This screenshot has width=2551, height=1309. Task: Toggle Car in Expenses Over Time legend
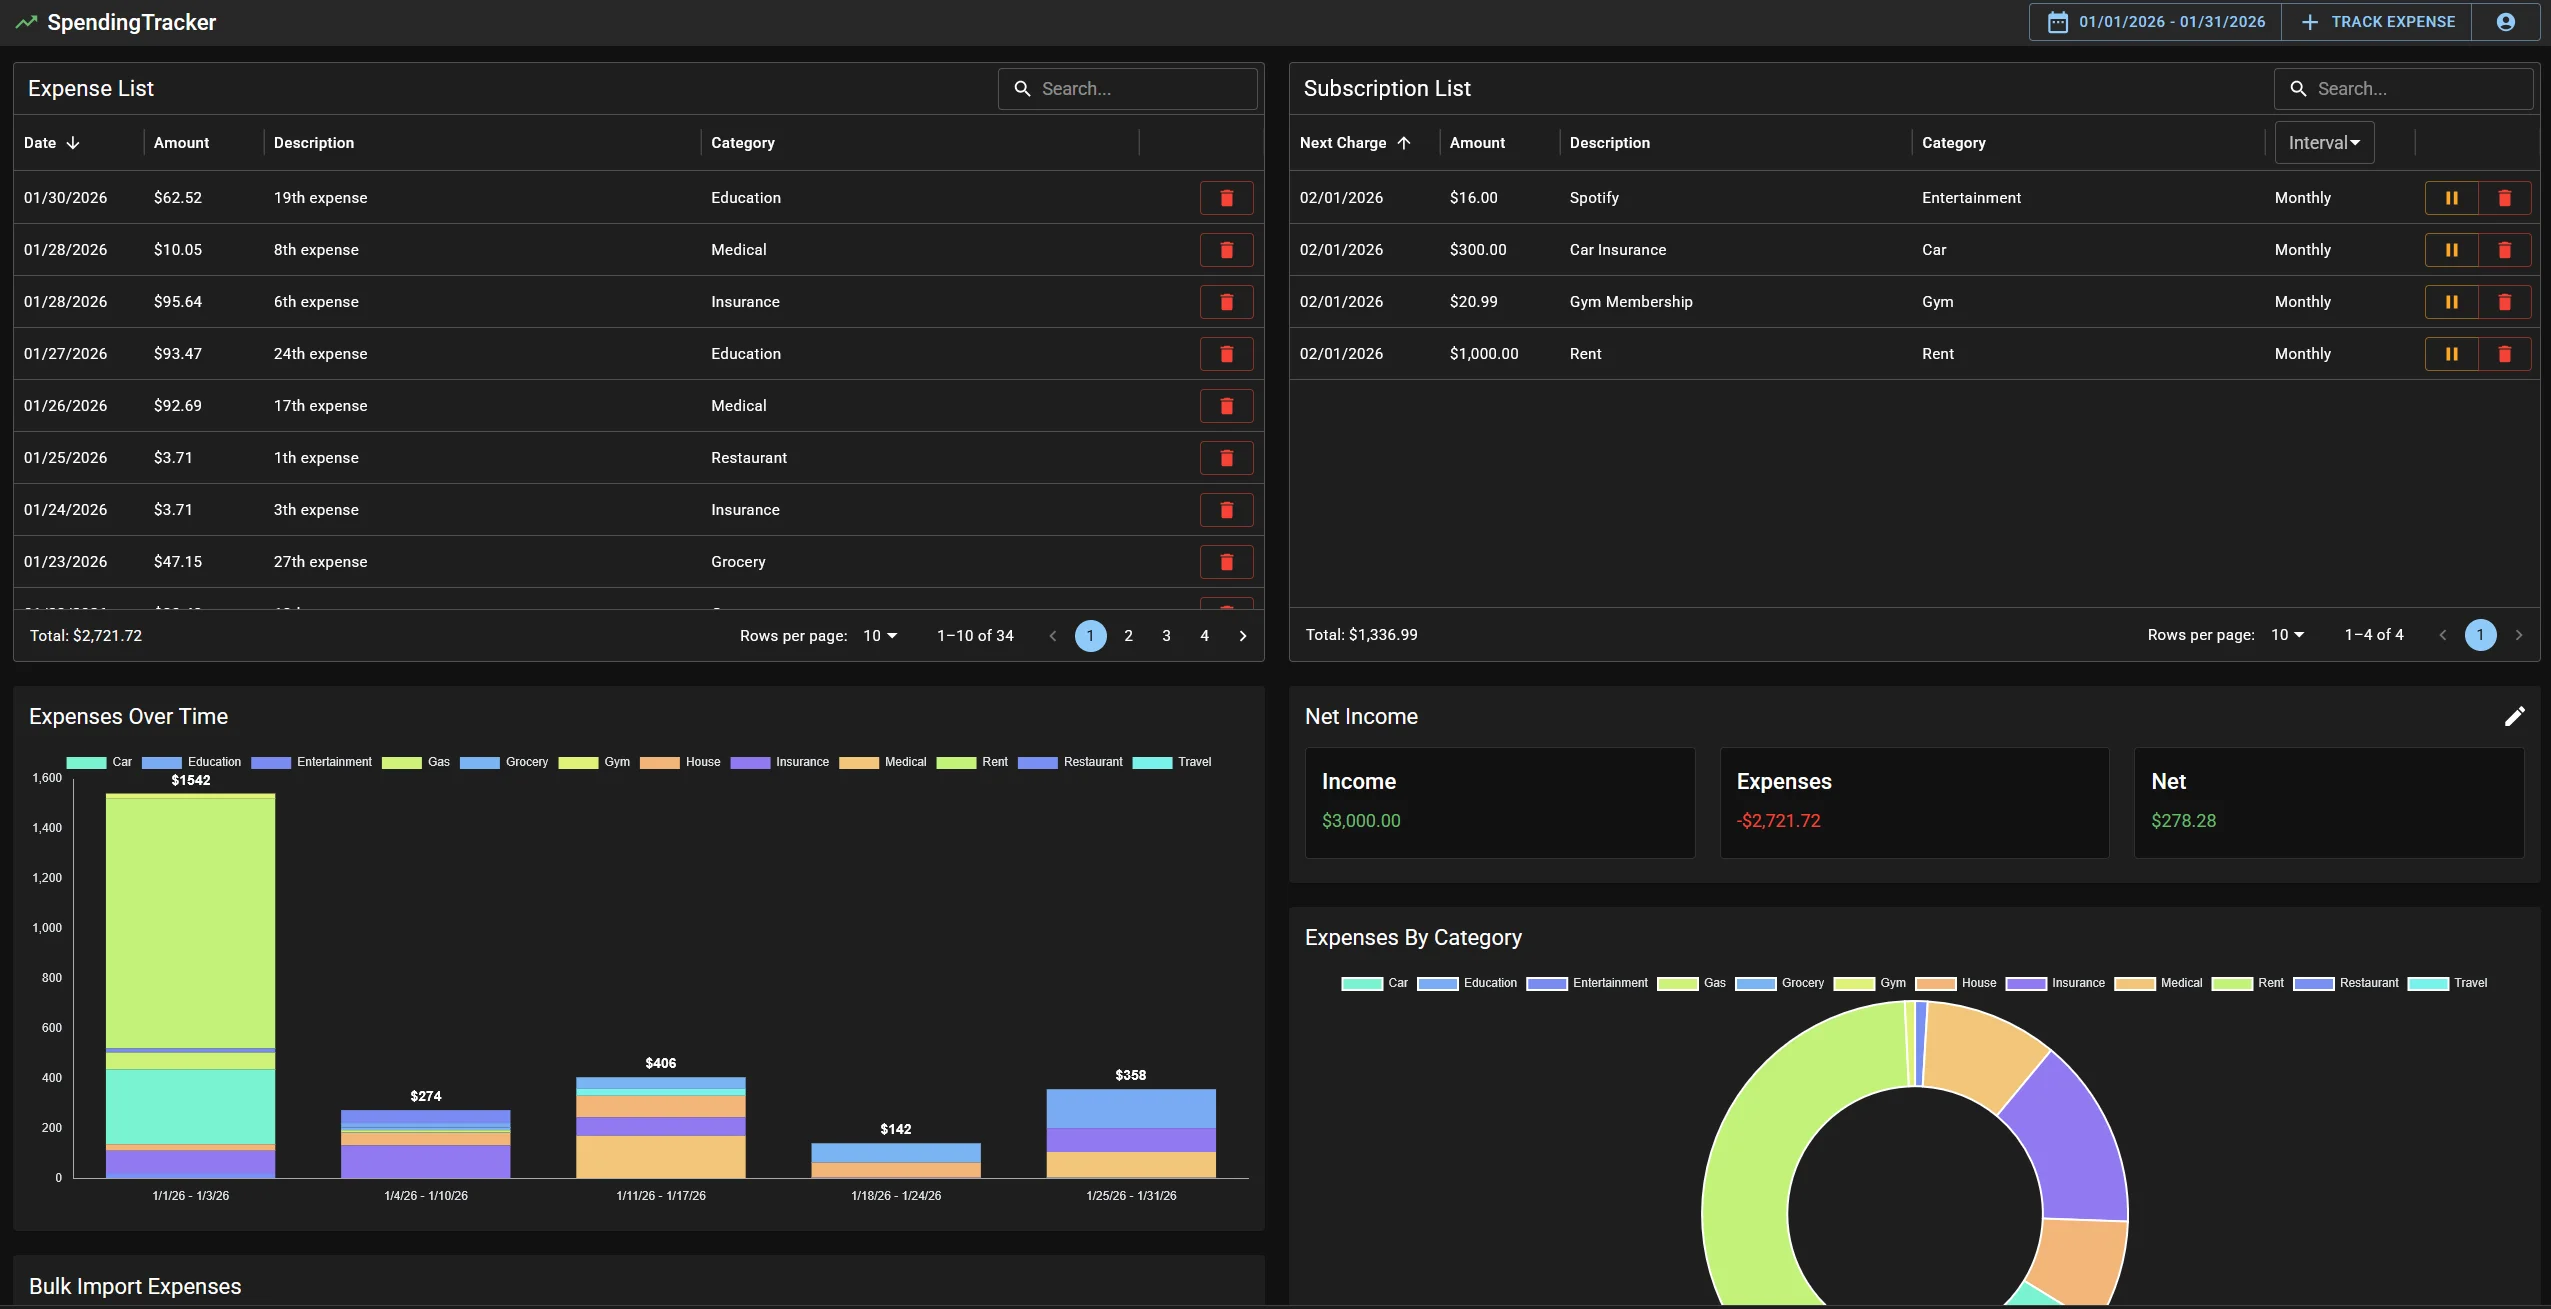click(99, 762)
